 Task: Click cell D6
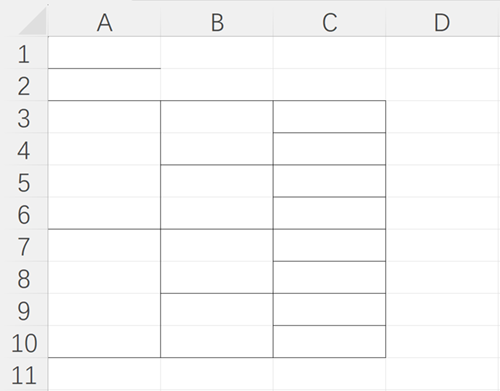click(442, 213)
